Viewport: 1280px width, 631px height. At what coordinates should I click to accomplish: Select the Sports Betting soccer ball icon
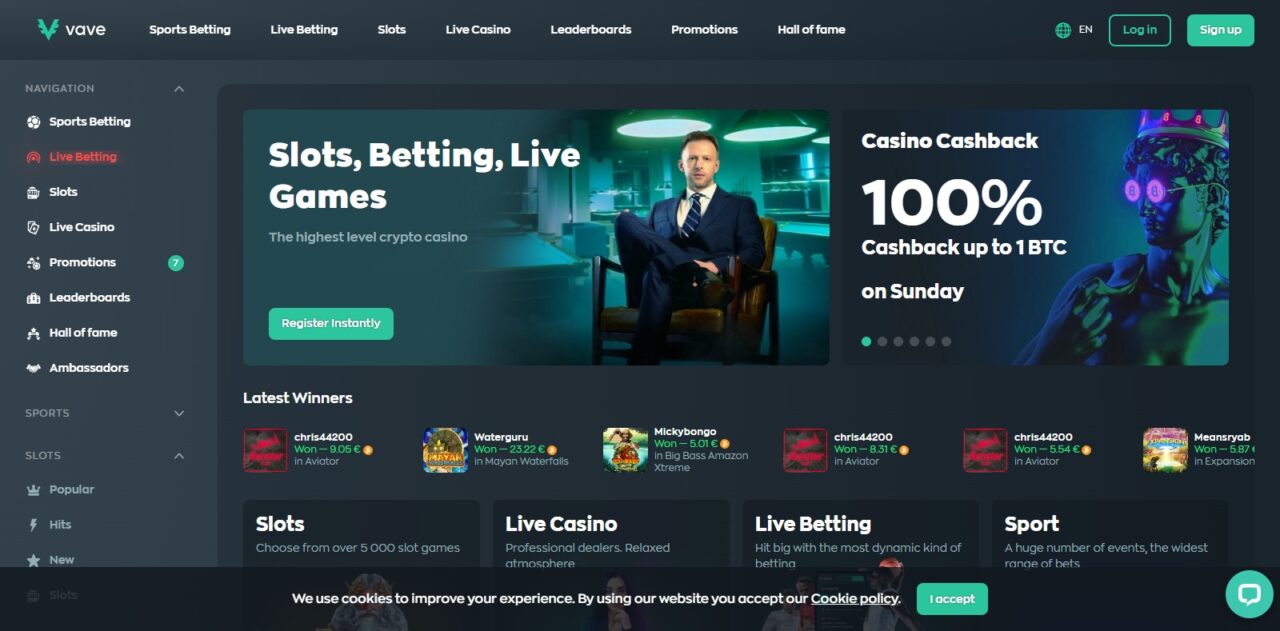pyautogui.click(x=33, y=122)
